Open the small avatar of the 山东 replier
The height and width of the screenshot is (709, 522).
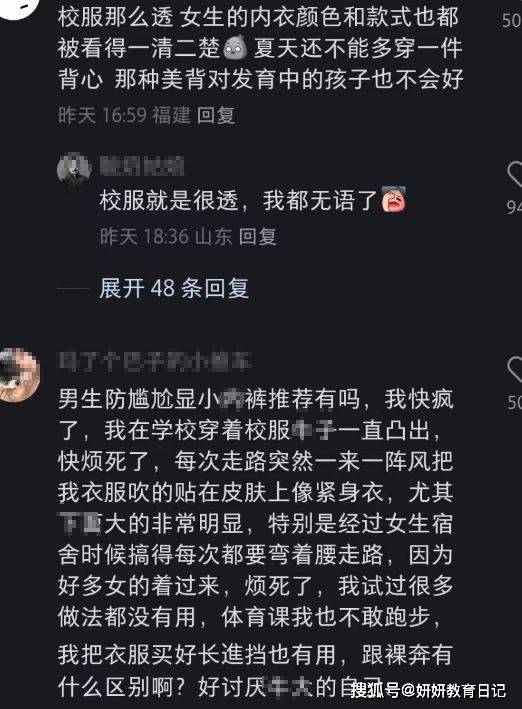[74, 169]
